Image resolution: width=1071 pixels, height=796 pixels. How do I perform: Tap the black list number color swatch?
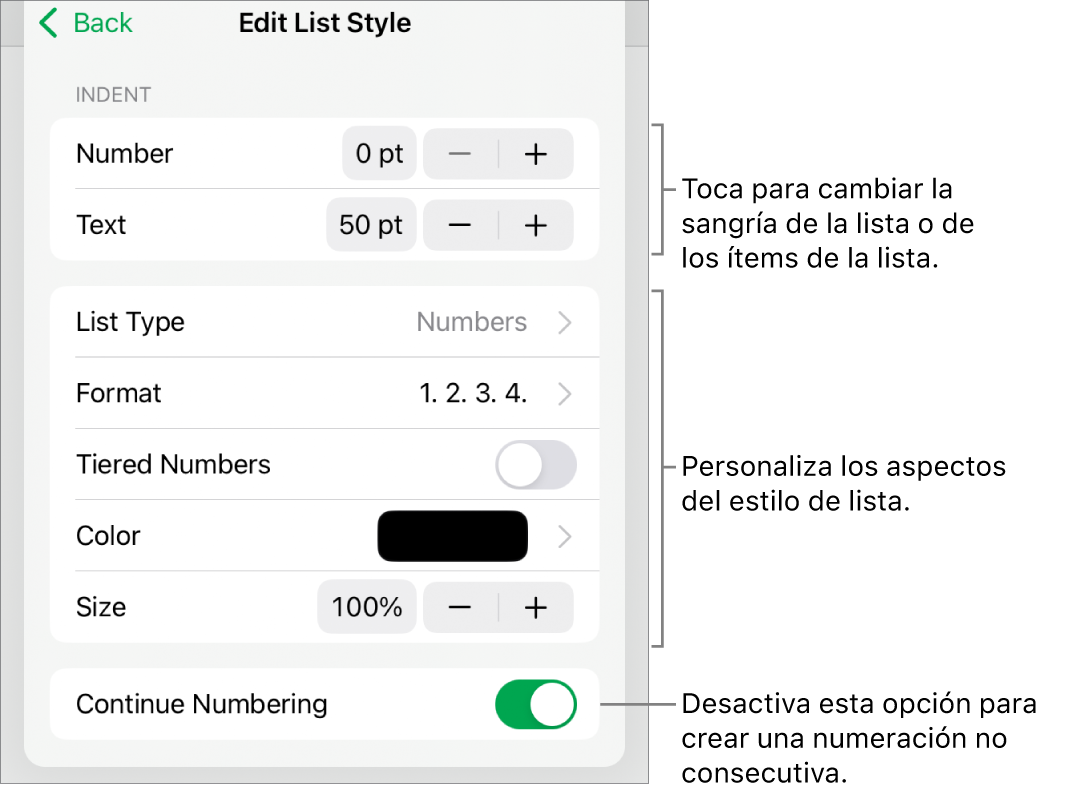point(452,535)
